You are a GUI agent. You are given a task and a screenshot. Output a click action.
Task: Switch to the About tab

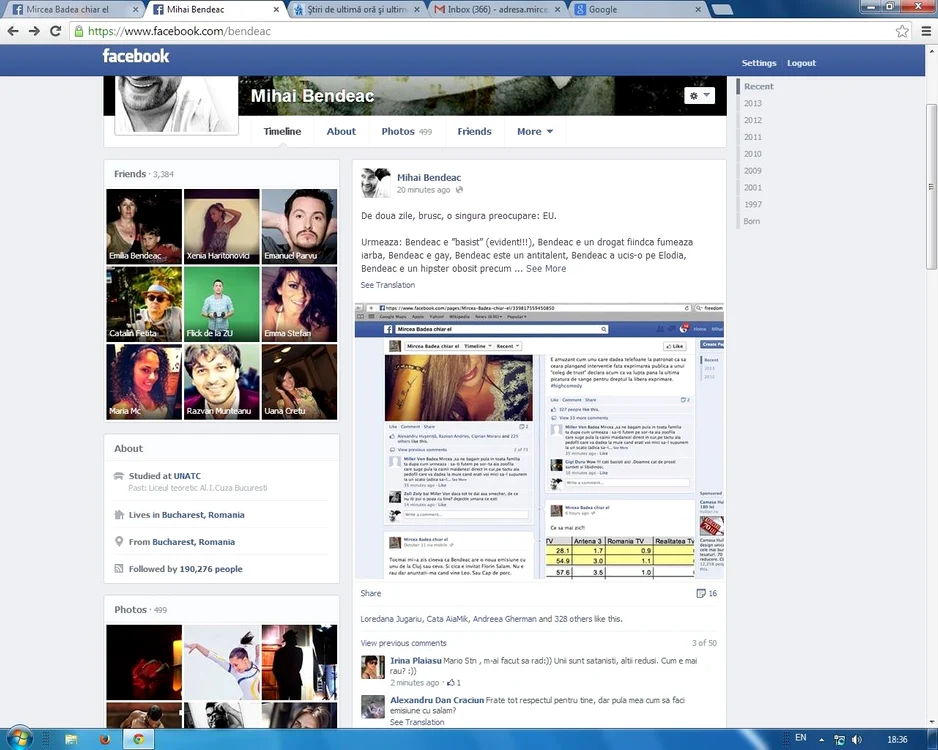[x=341, y=132]
